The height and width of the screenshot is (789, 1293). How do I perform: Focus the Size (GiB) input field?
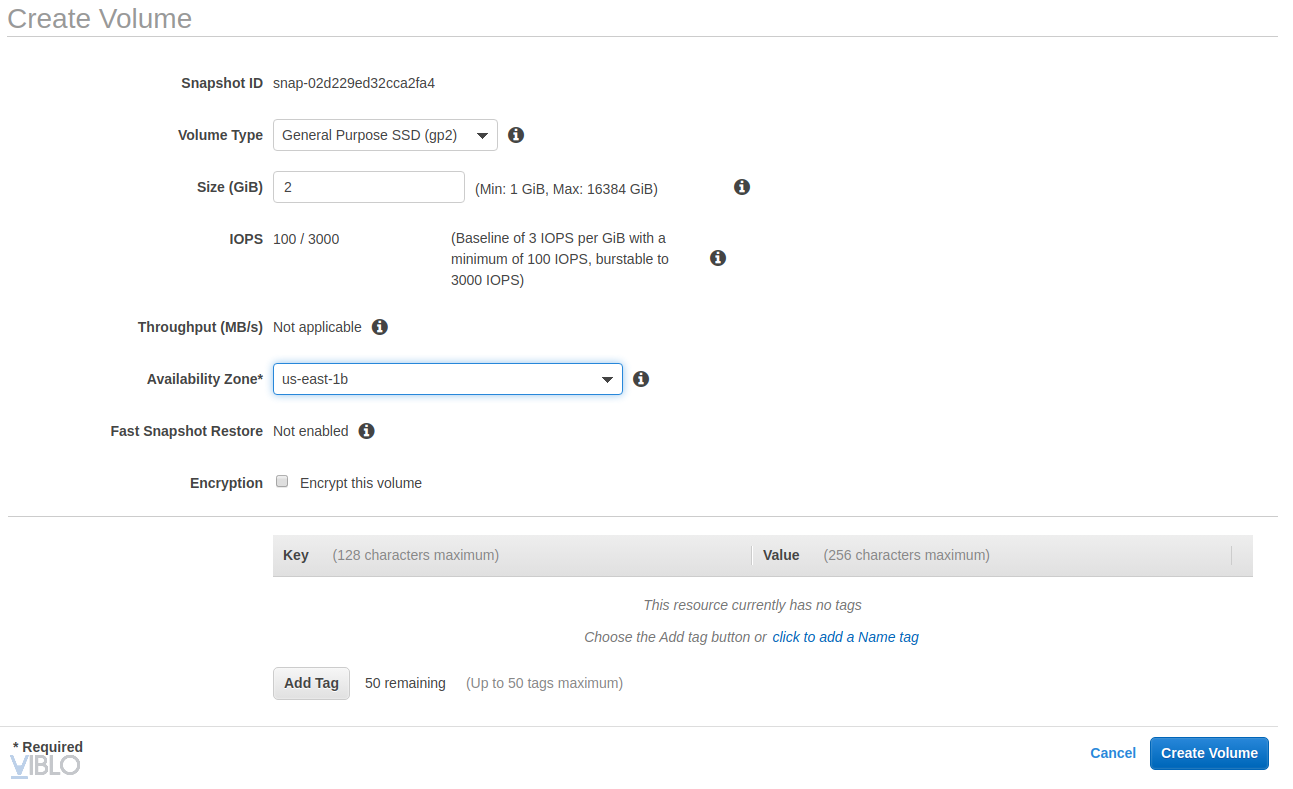[368, 187]
